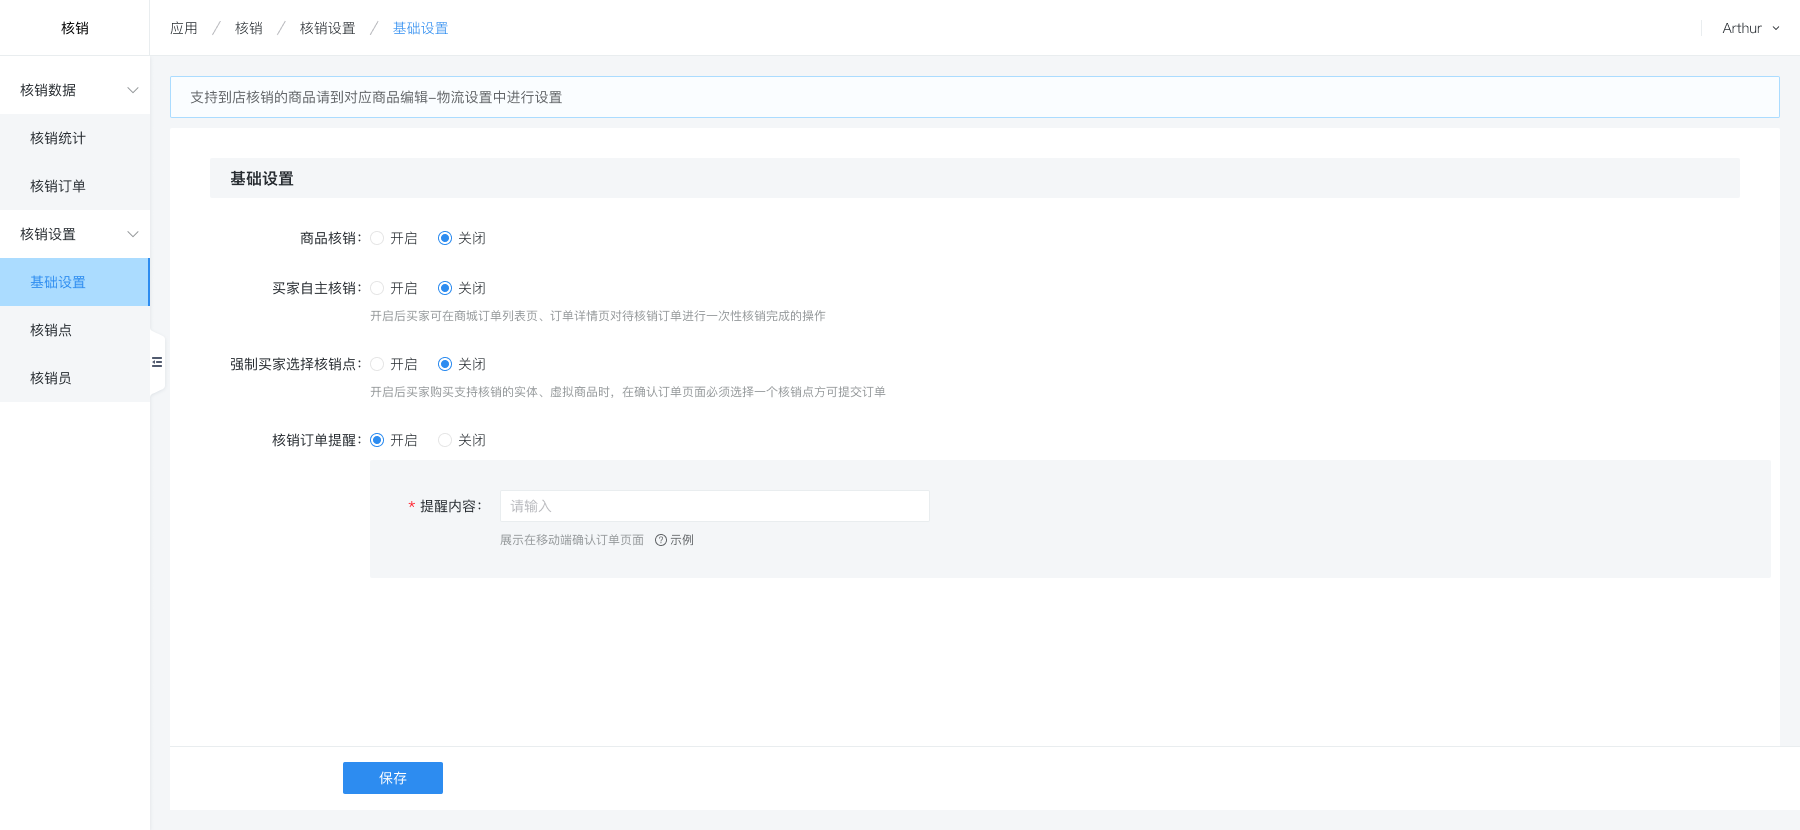
Task: Click the 保存 button
Action: click(392, 778)
